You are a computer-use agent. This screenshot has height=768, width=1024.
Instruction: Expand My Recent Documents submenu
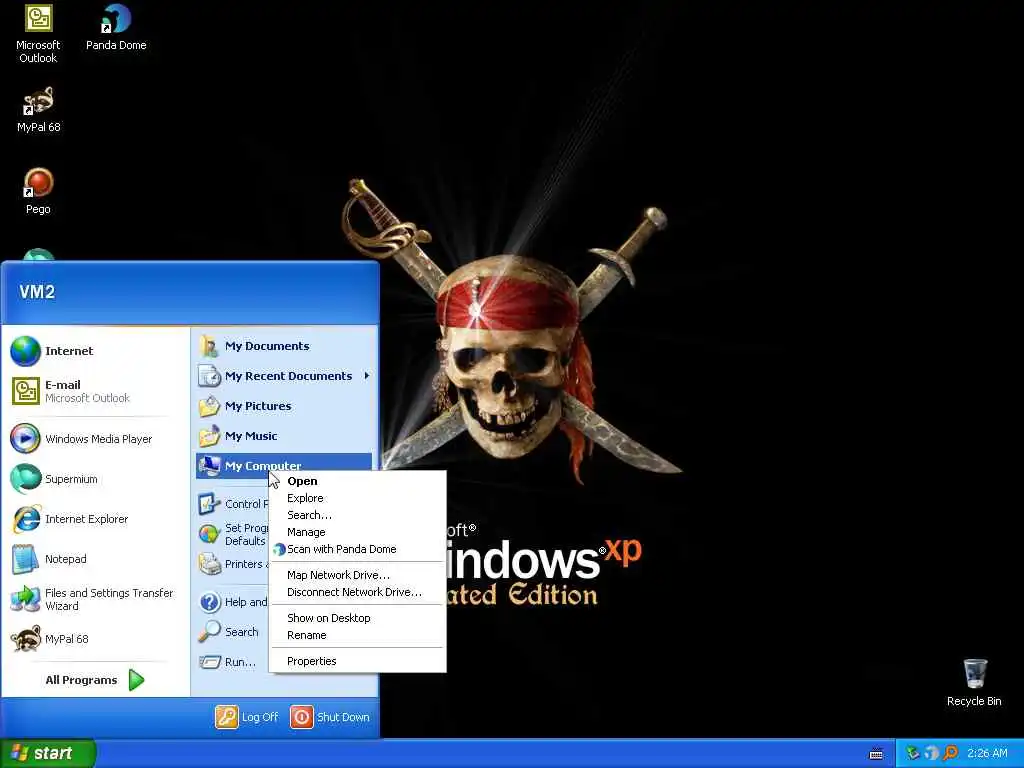[284, 376]
